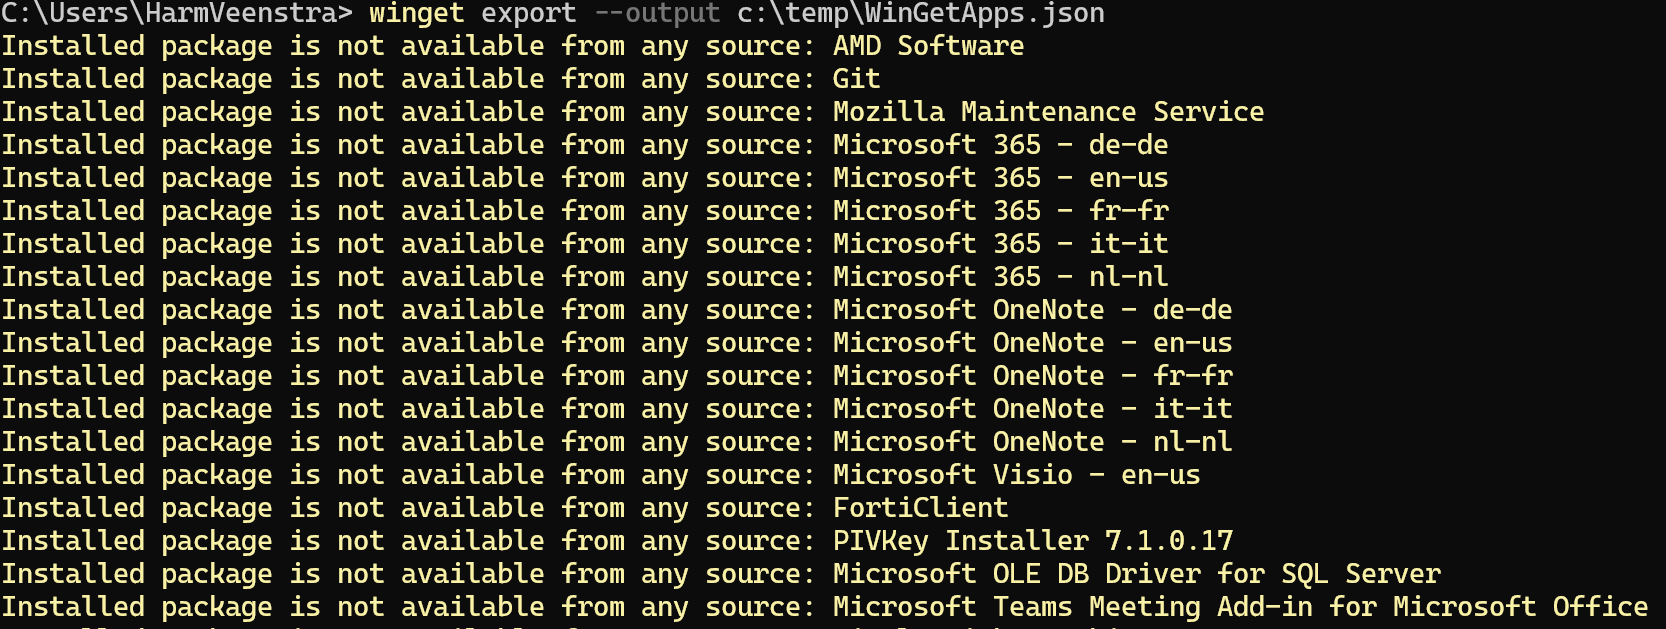This screenshot has height=629, width=1666.
Task: Click the Microsoft 365 - it-it entry
Action: pyautogui.click(x=1000, y=244)
